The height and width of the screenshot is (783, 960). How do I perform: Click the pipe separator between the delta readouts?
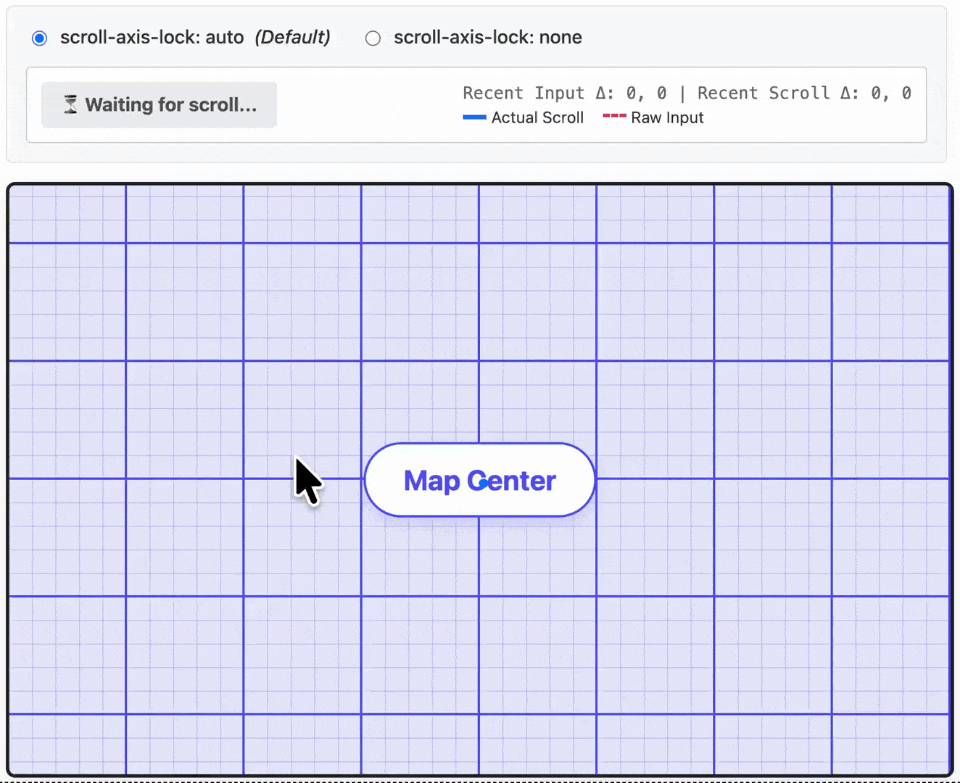683,93
